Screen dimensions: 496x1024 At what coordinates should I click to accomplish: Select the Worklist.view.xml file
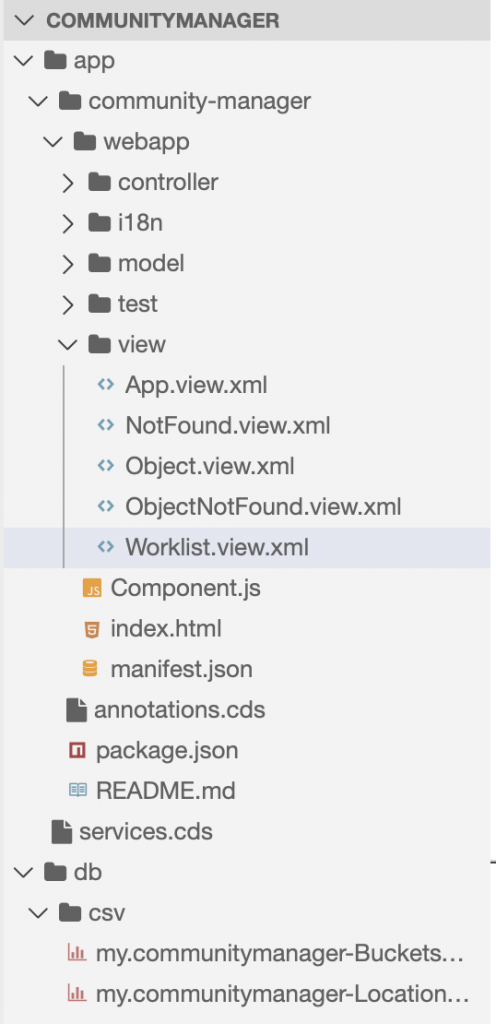coord(247,547)
